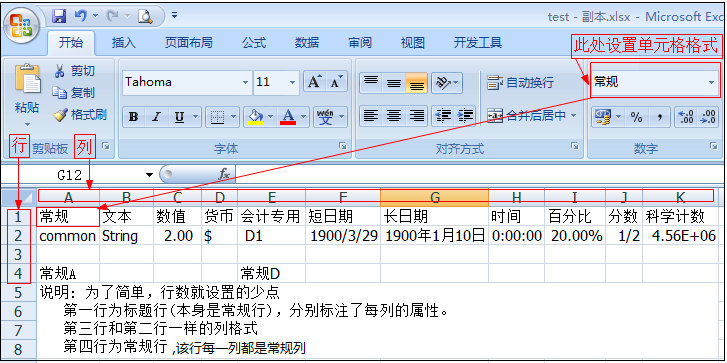Decrease font size with small A button
The height and width of the screenshot is (363, 727).
pyautogui.click(x=336, y=82)
